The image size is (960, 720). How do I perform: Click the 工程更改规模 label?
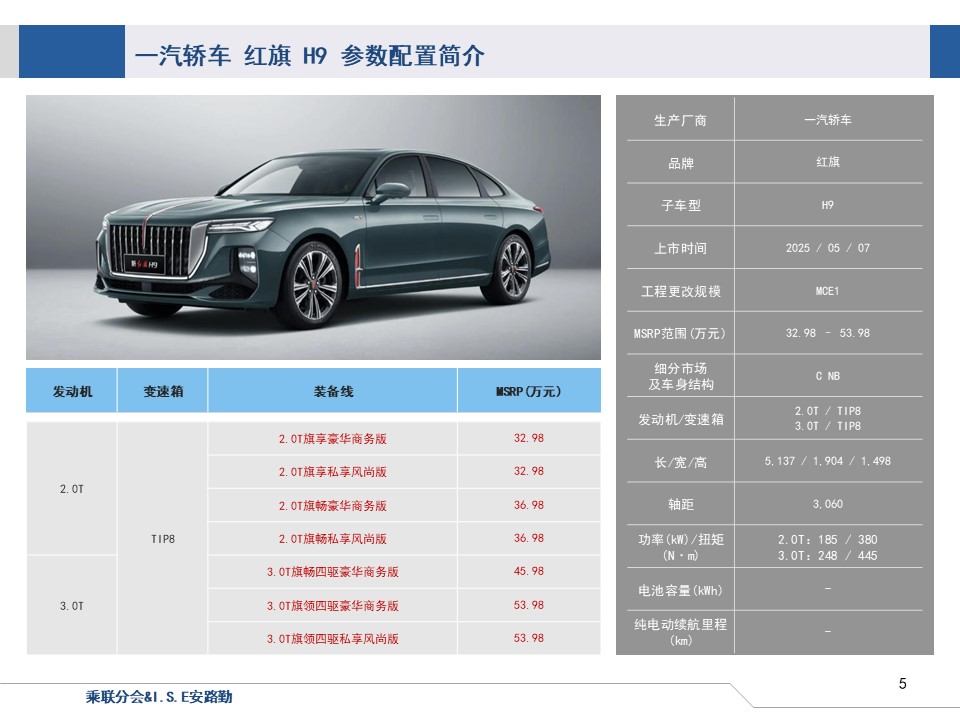(680, 291)
